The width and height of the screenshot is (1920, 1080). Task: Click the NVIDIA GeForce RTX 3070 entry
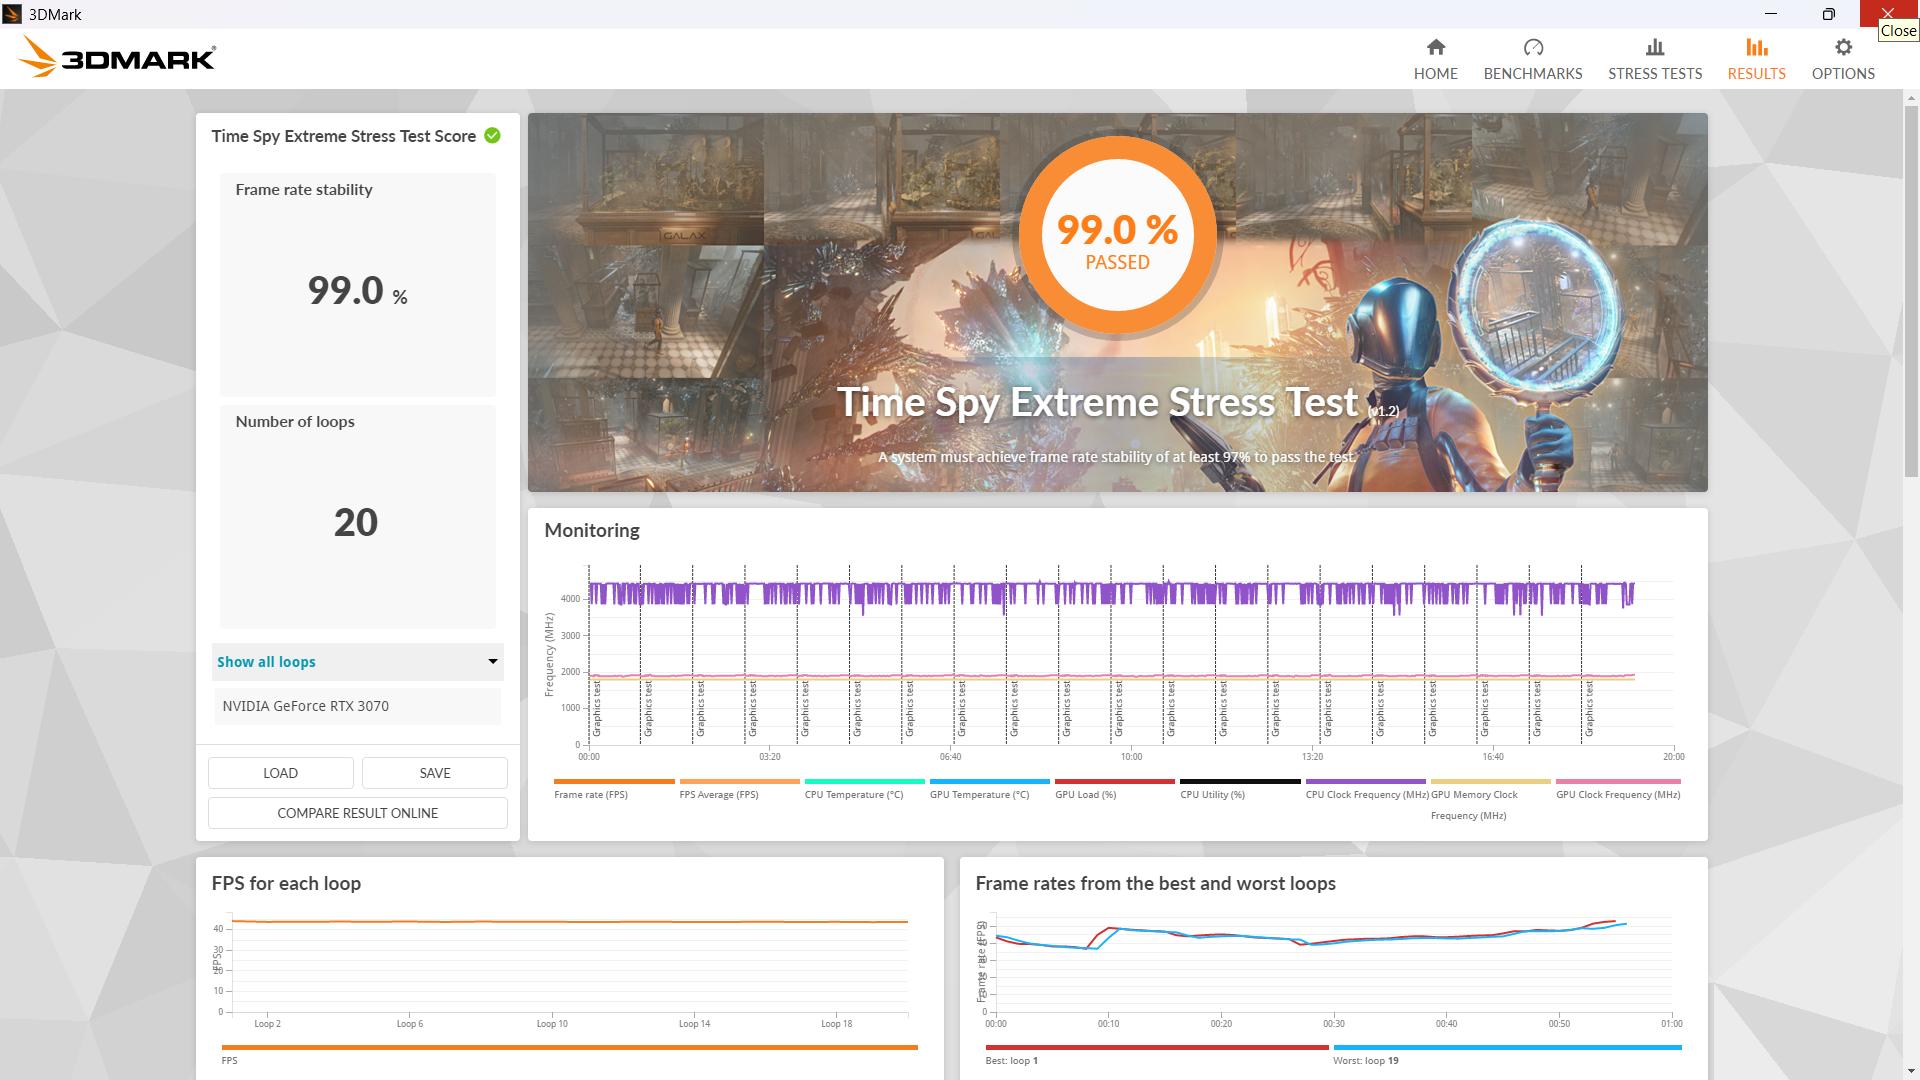[357, 706]
